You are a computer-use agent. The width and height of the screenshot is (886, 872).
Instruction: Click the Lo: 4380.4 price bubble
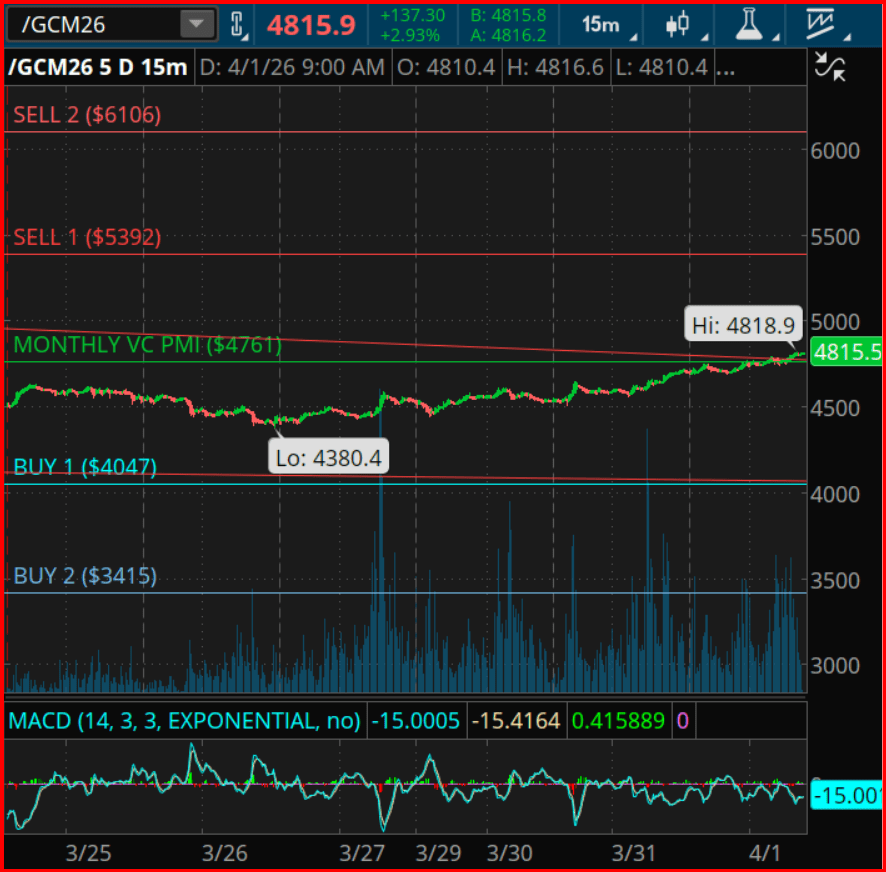330,458
